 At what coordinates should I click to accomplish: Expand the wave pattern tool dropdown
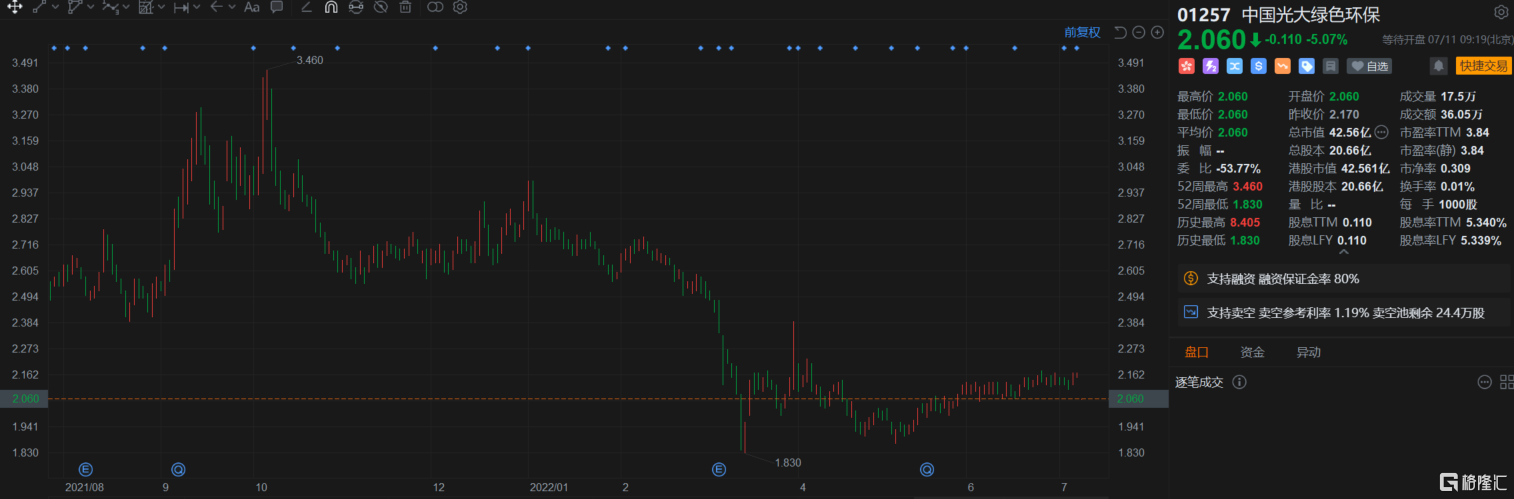[x=126, y=7]
